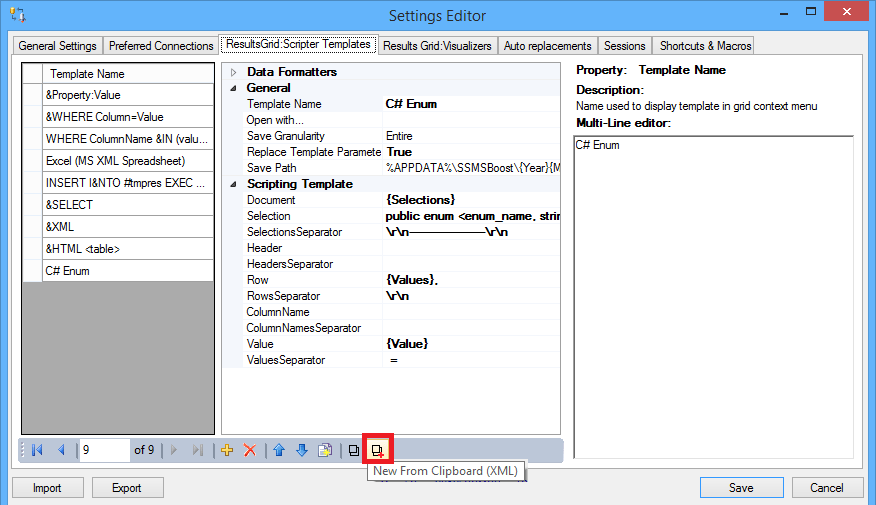The height and width of the screenshot is (505, 876).
Task: Go to the previous template record
Action: coord(60,450)
